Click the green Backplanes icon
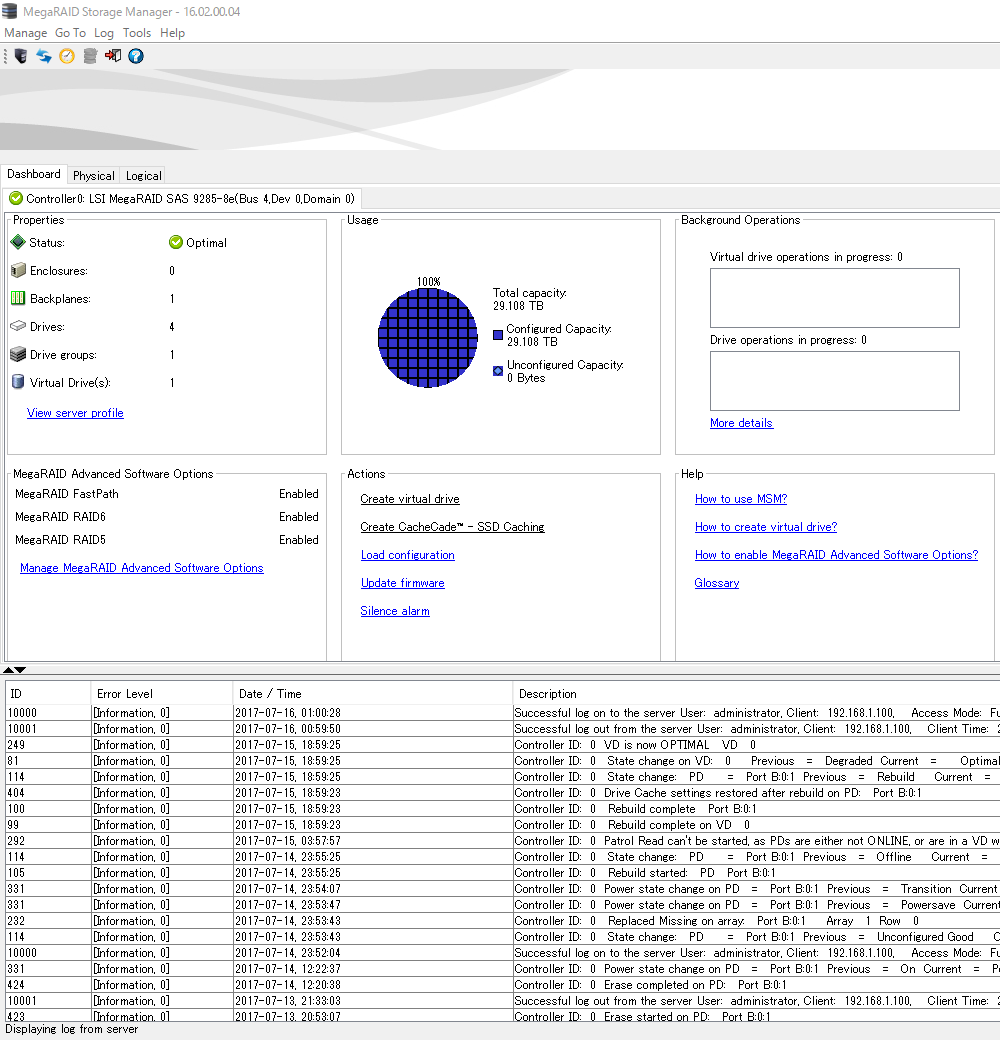Screen dimensions: 1000x1040 pos(18,298)
